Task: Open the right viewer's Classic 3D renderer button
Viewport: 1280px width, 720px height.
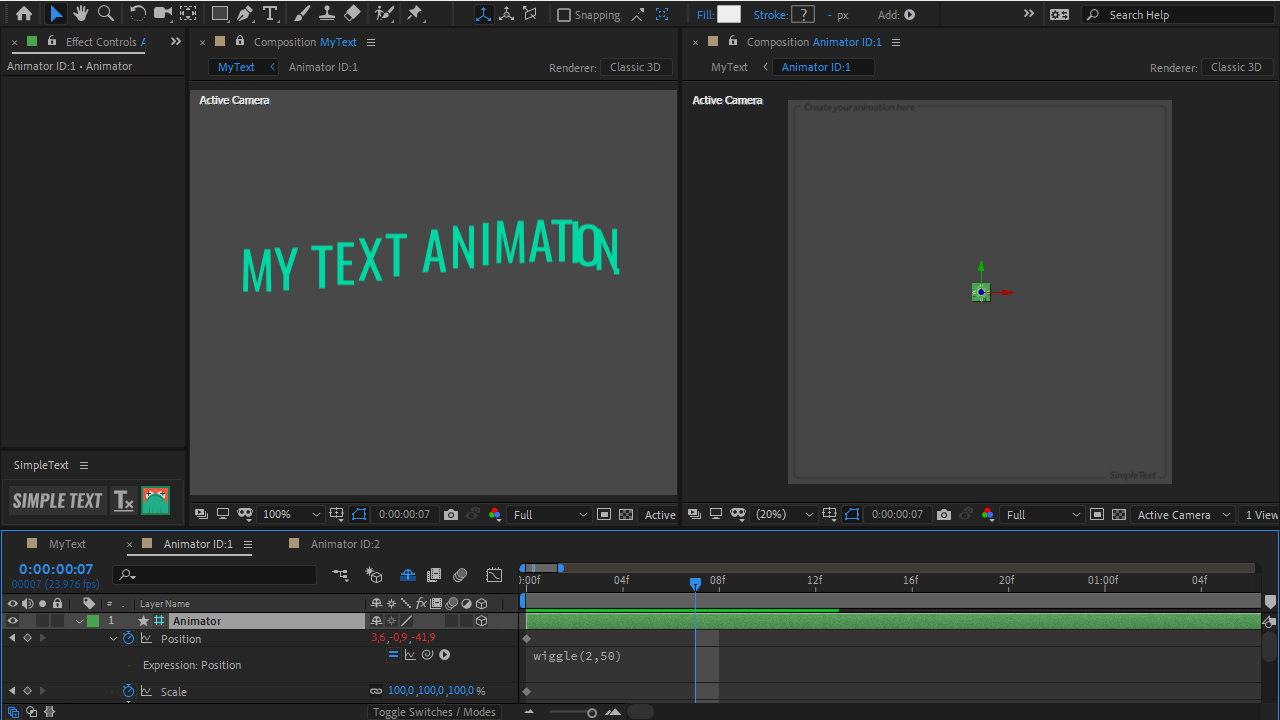Action: (x=1236, y=67)
